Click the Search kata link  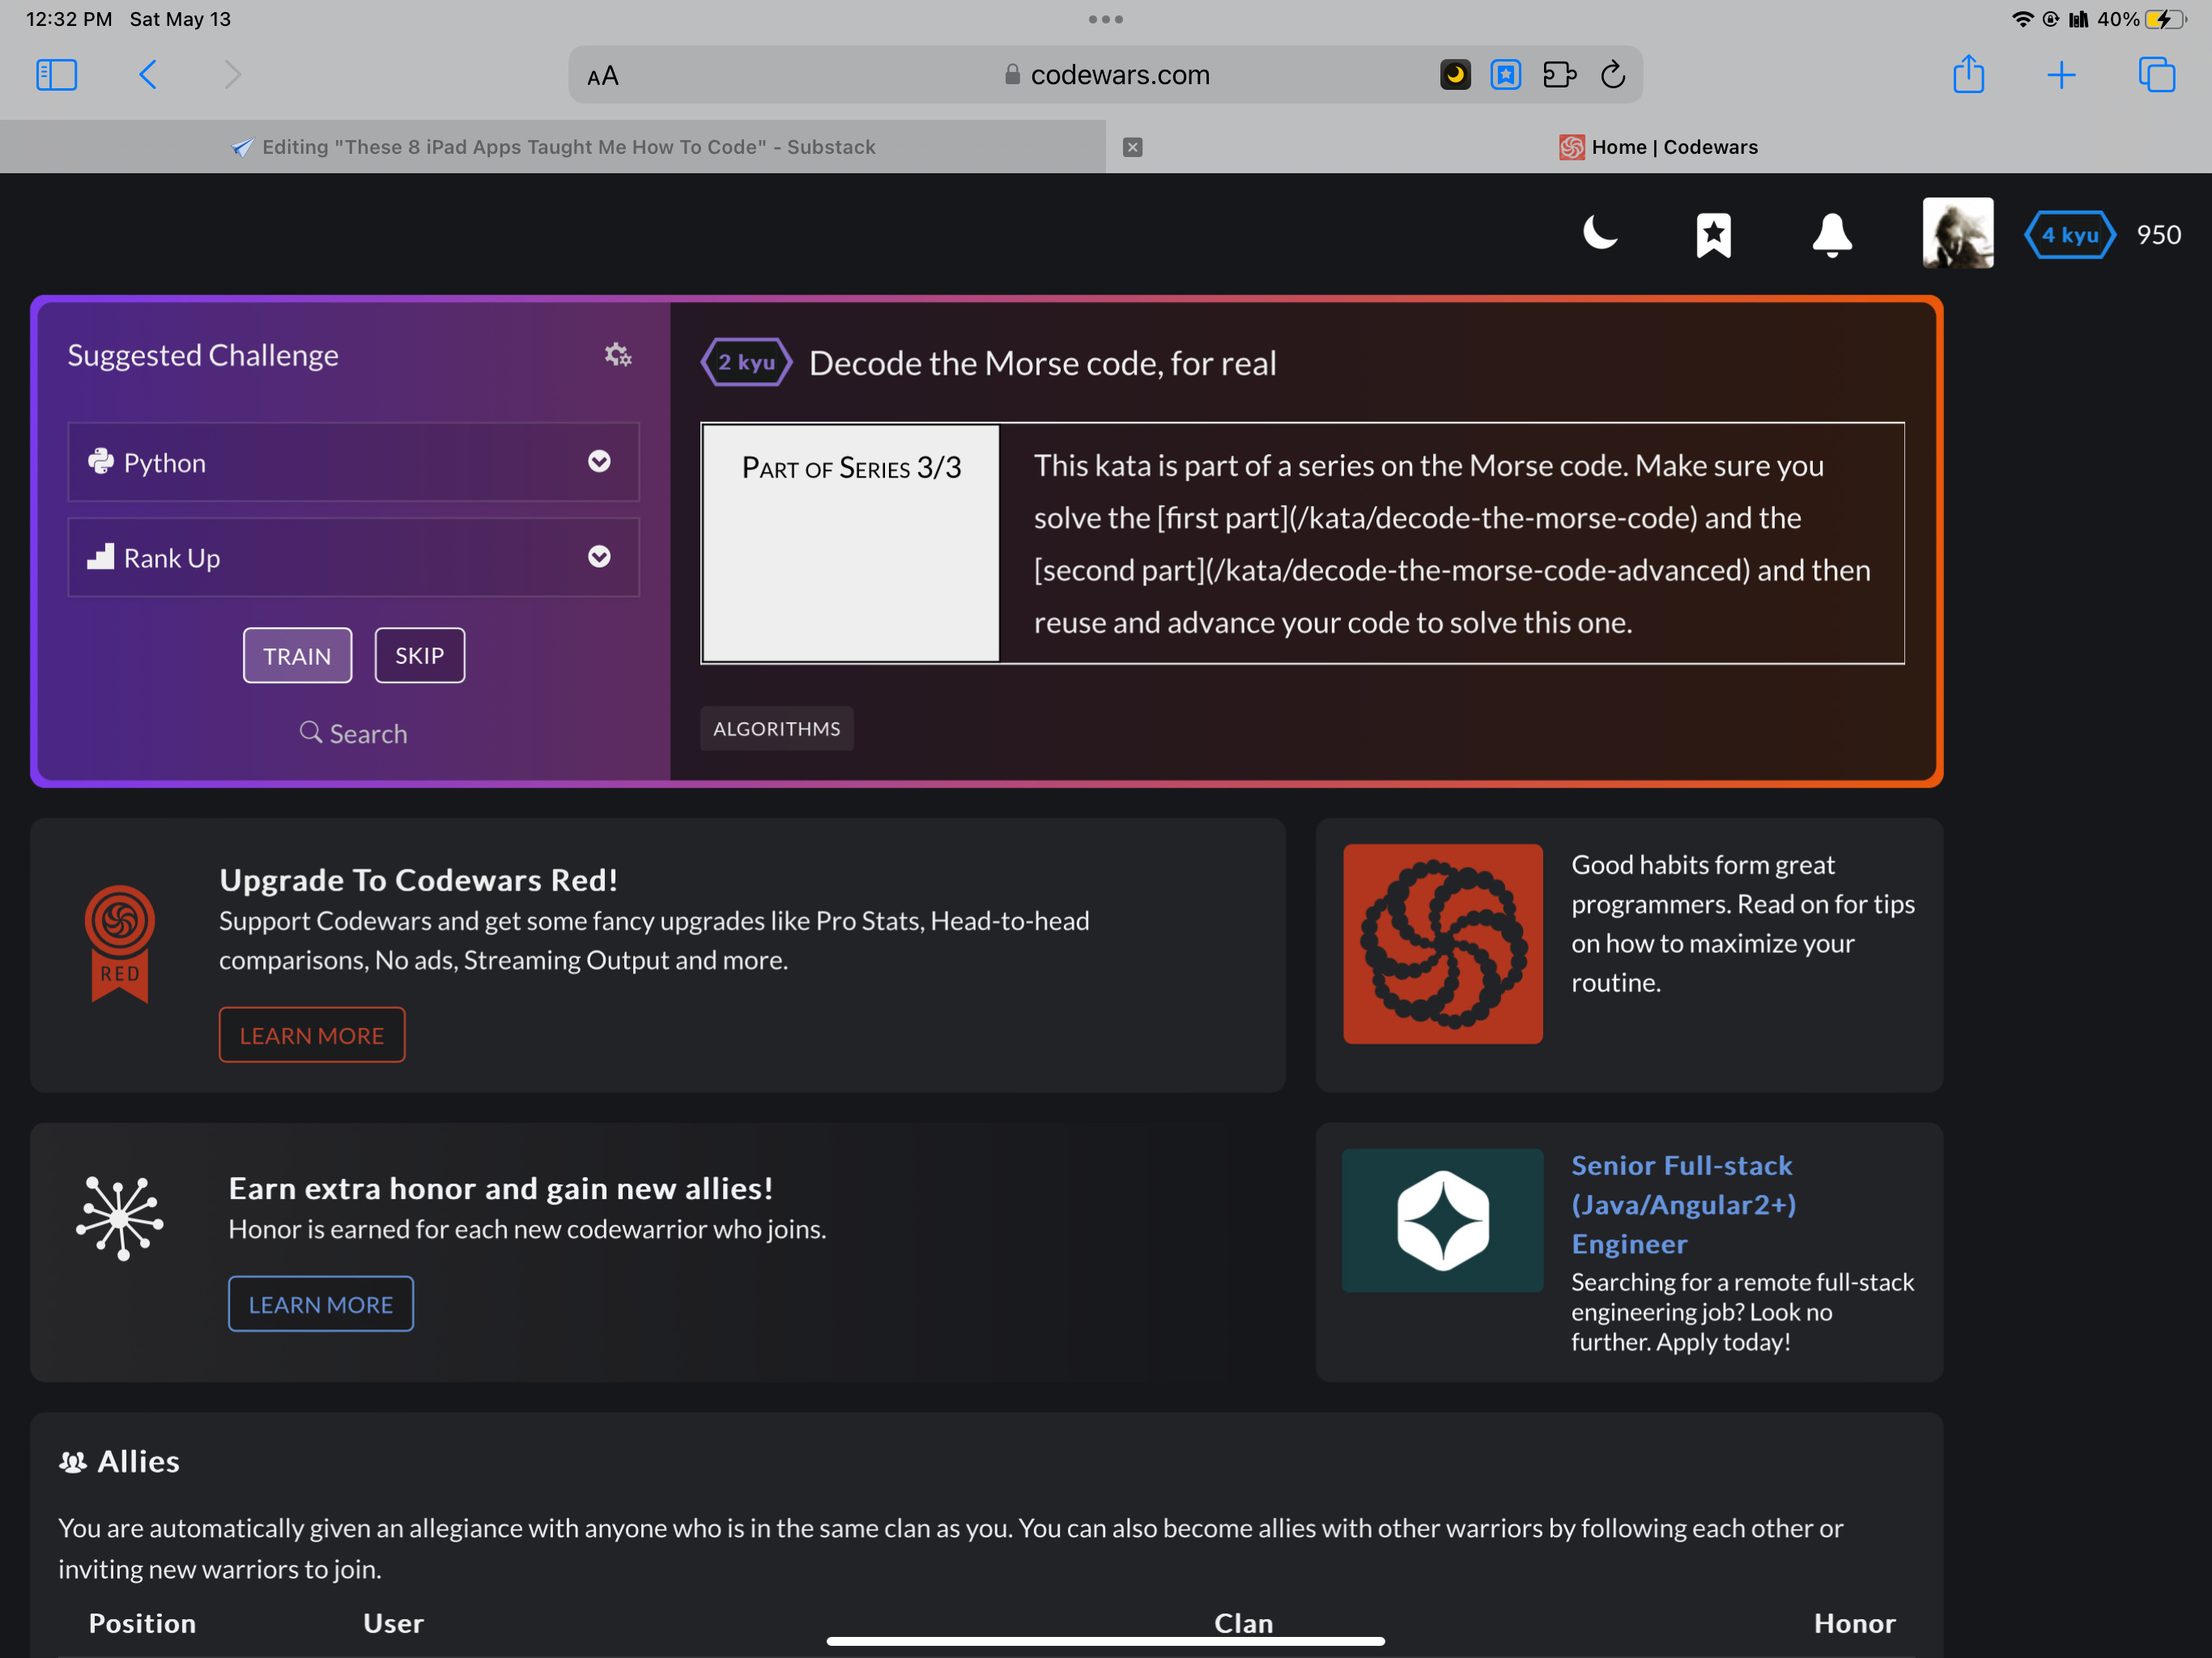click(353, 733)
